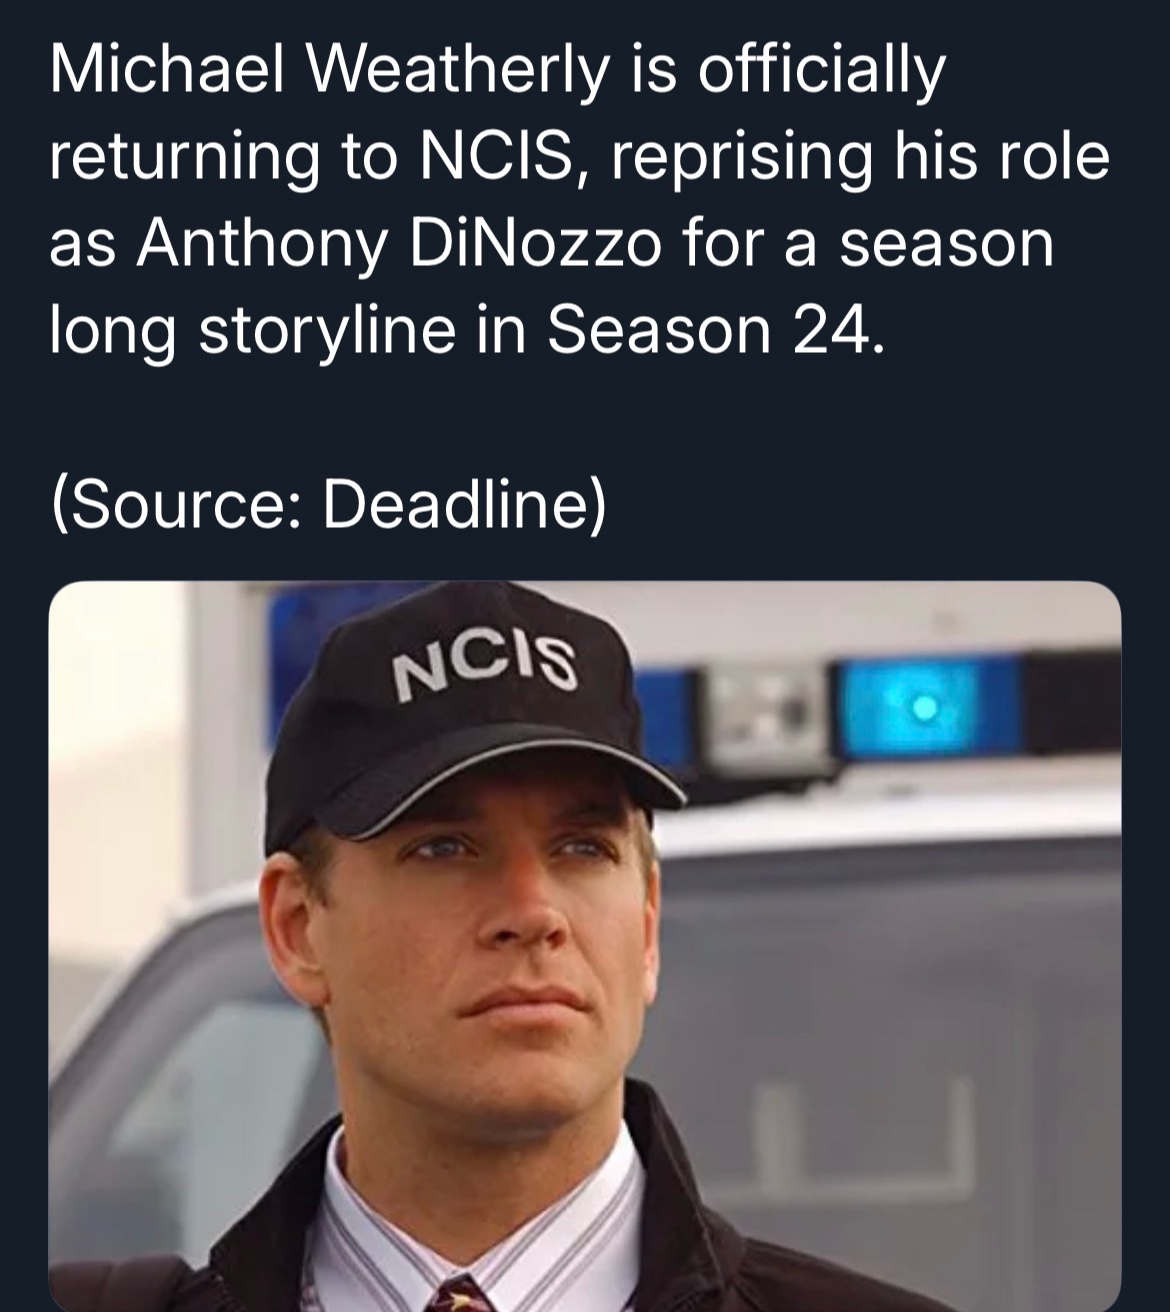The image size is (1170, 1312).
Task: Click the phrase reprising his role
Action: (857, 160)
